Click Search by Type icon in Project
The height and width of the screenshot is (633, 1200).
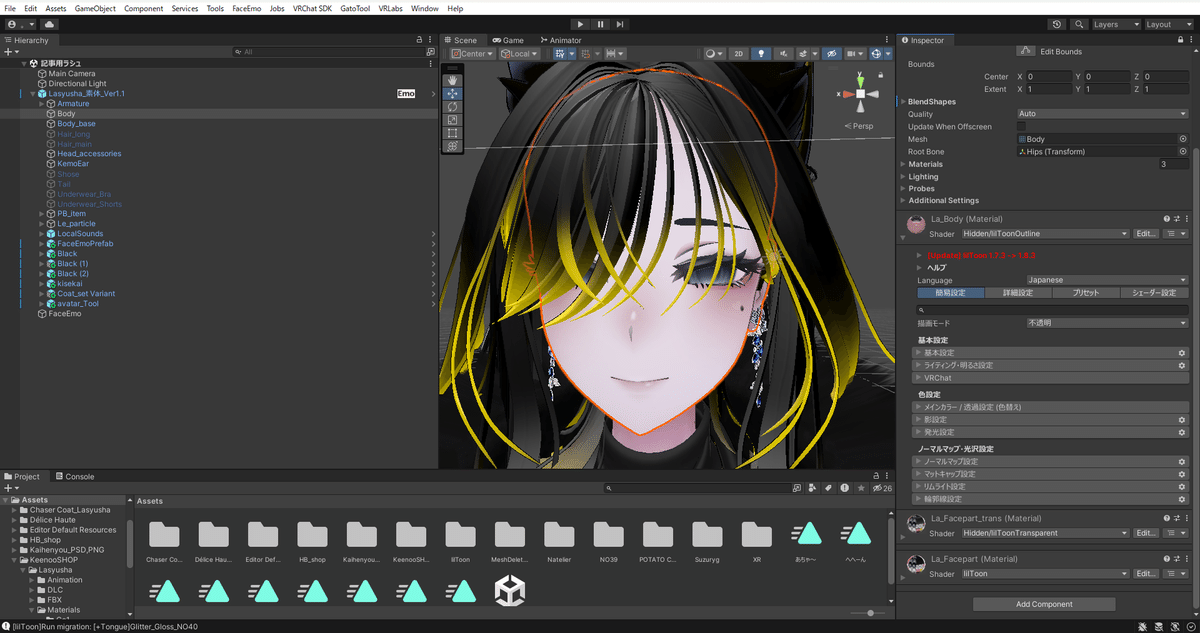click(x=812, y=488)
